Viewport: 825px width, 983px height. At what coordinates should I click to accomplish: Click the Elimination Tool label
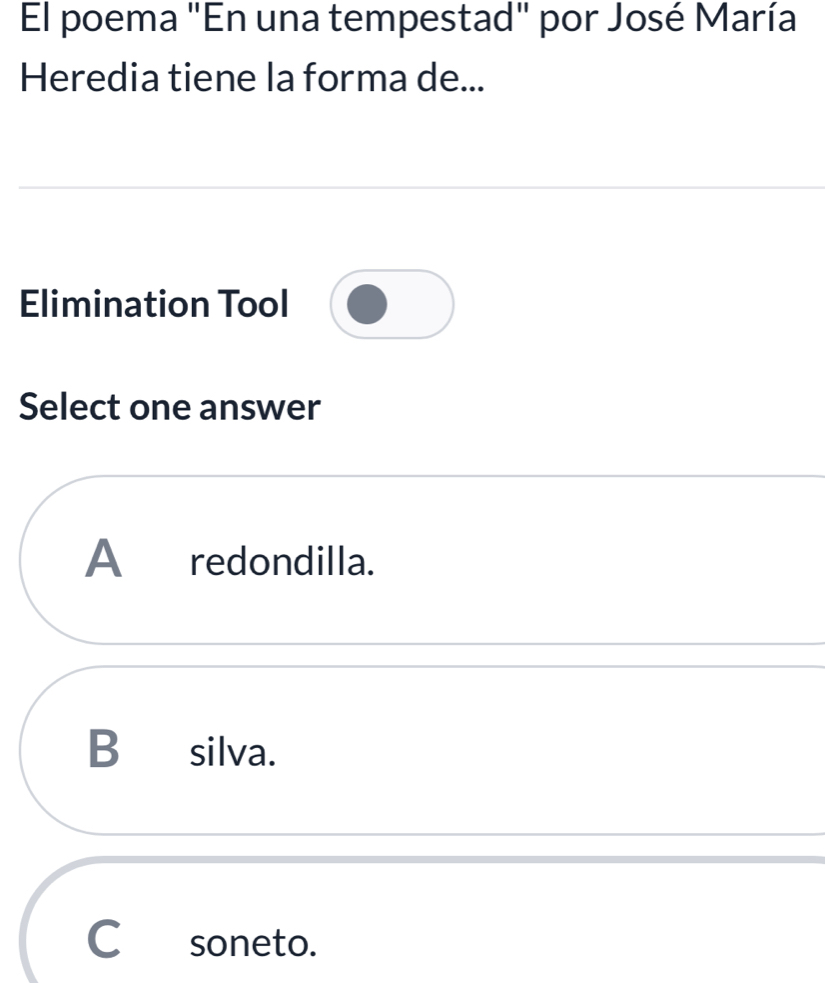(154, 304)
